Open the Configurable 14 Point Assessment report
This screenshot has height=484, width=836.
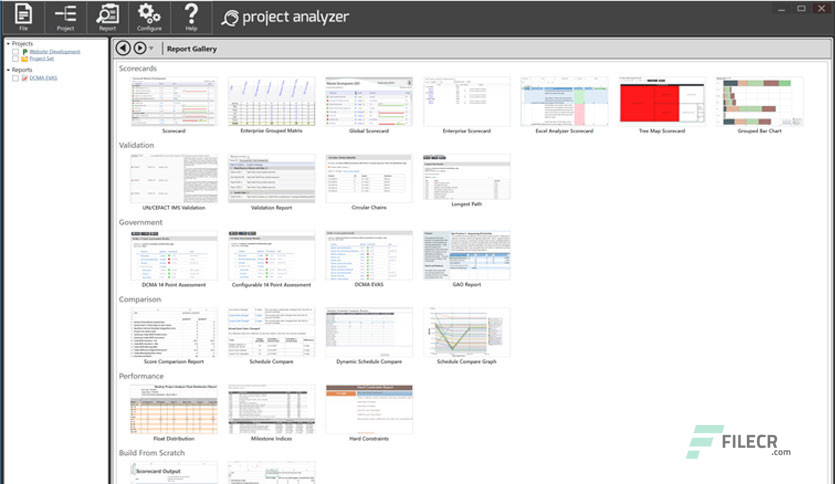pos(271,255)
